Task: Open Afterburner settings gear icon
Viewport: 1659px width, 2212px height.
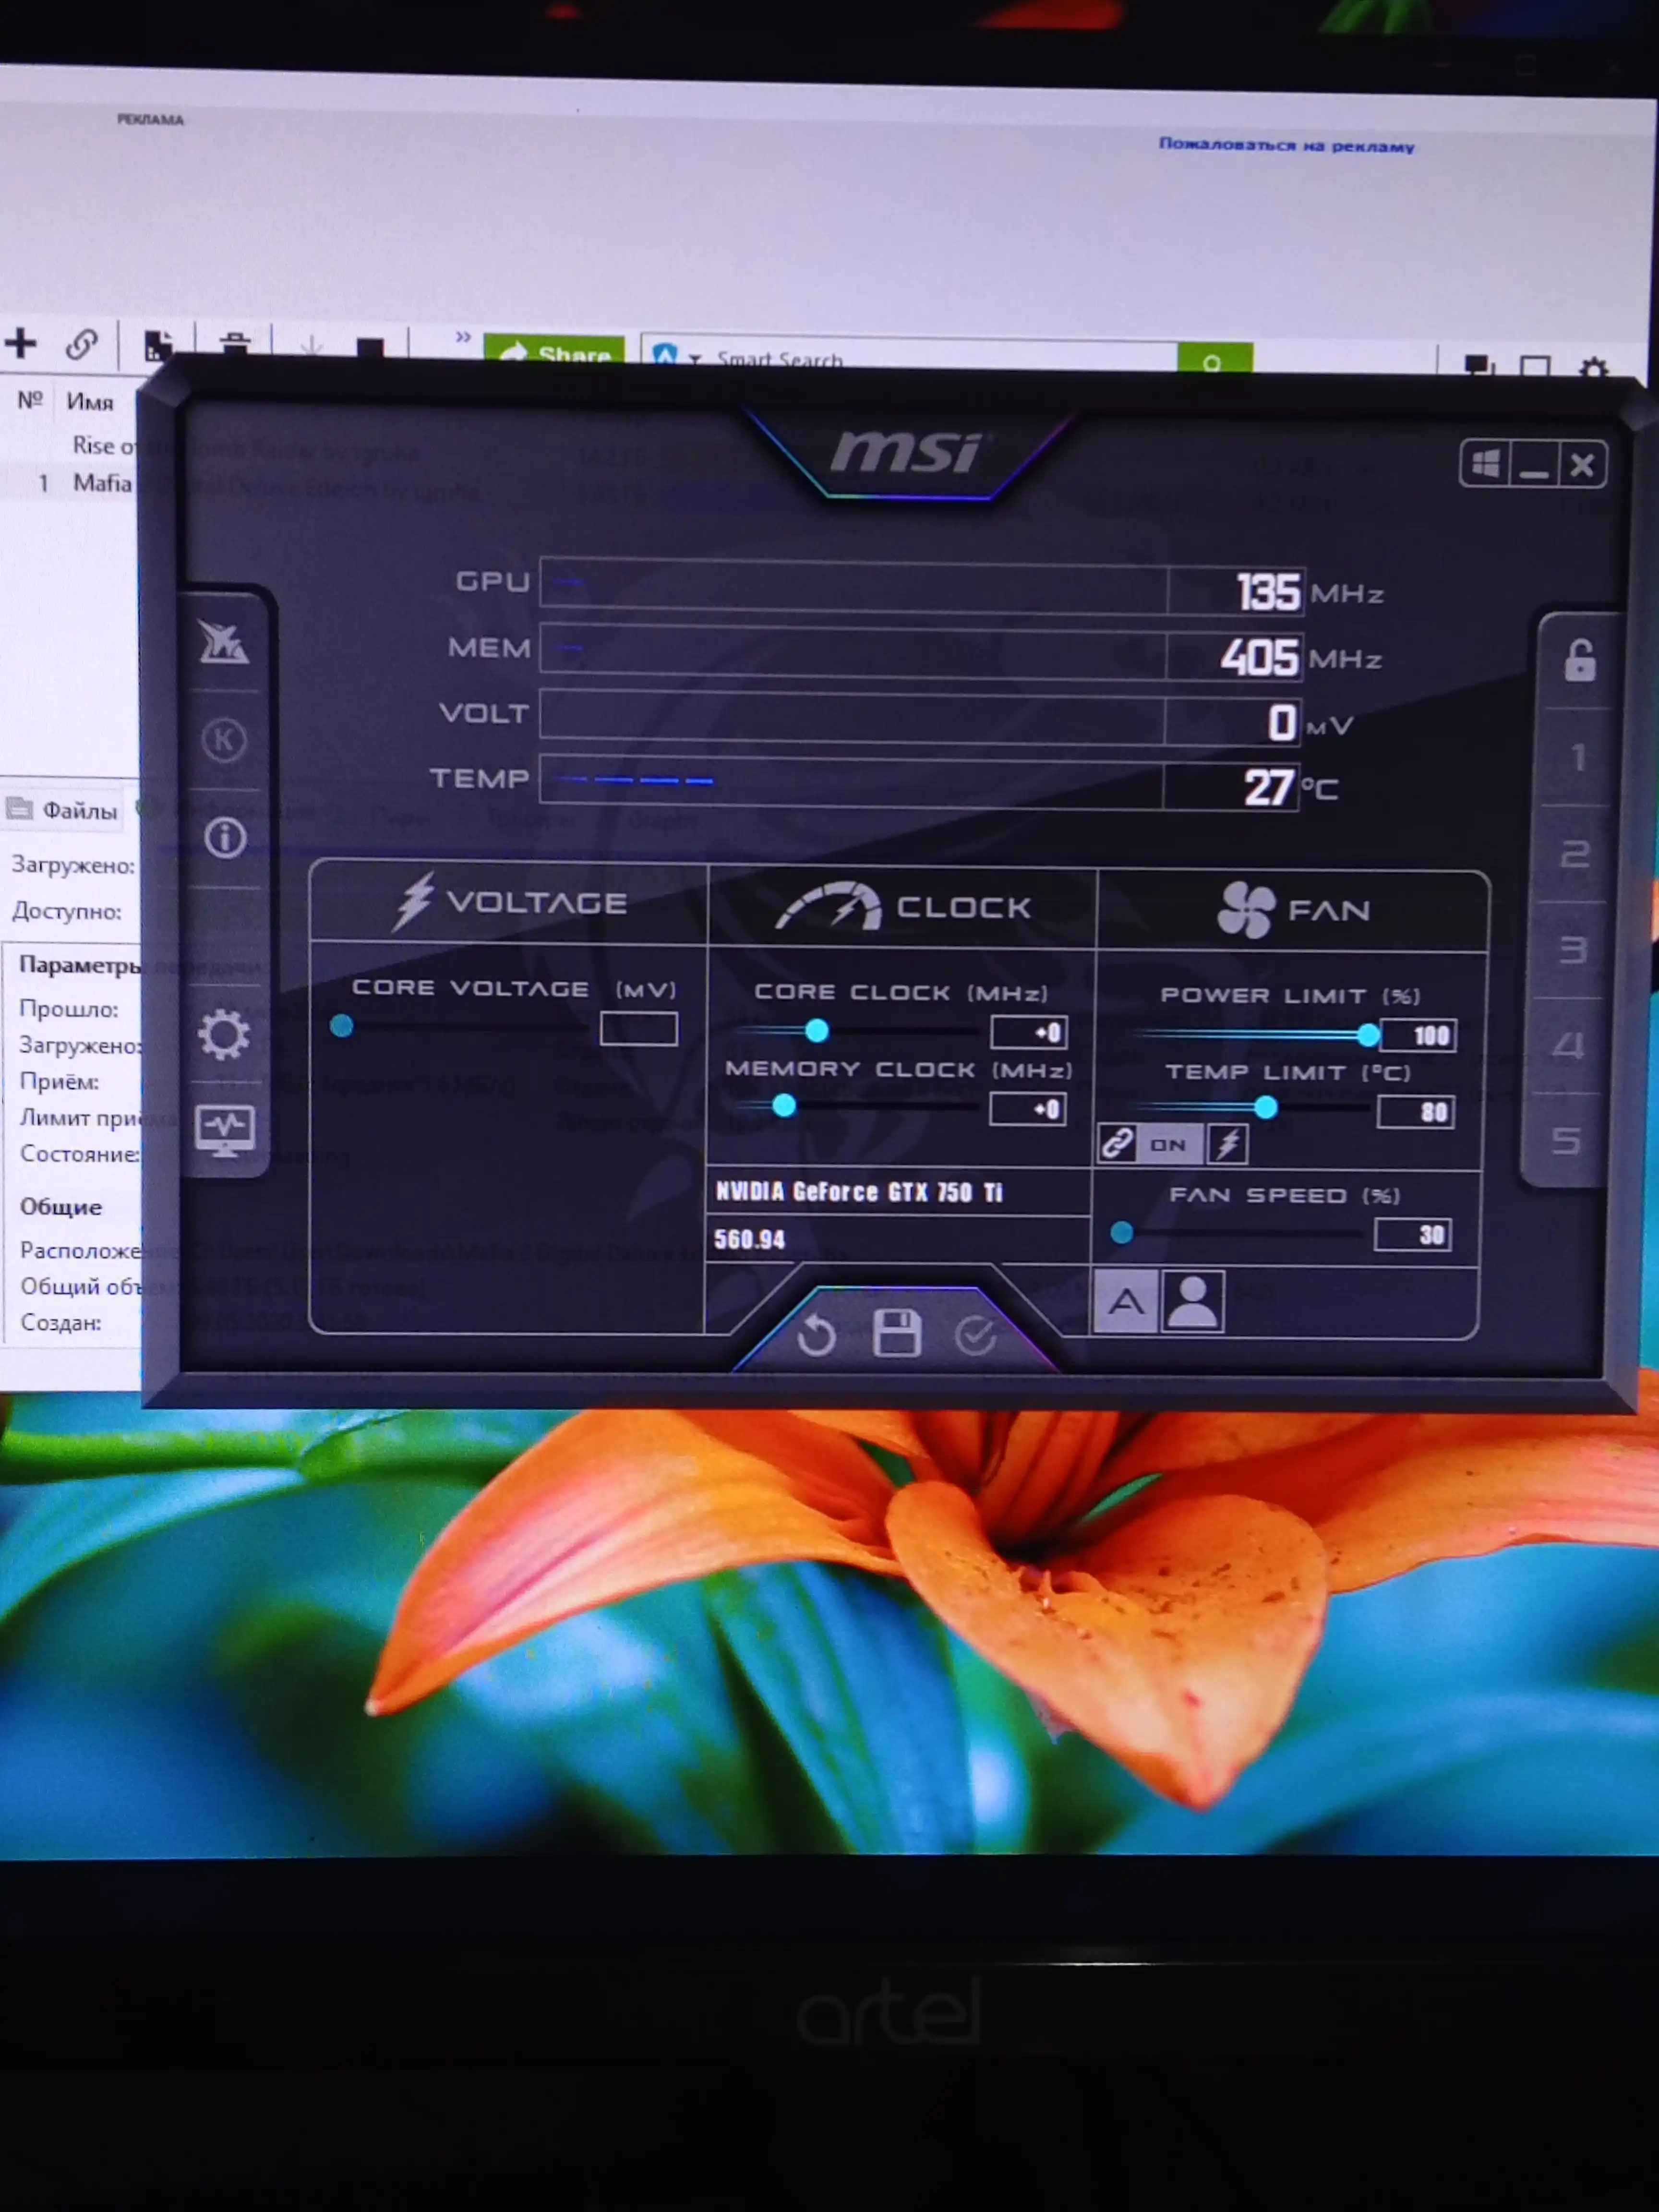Action: pos(224,1034)
